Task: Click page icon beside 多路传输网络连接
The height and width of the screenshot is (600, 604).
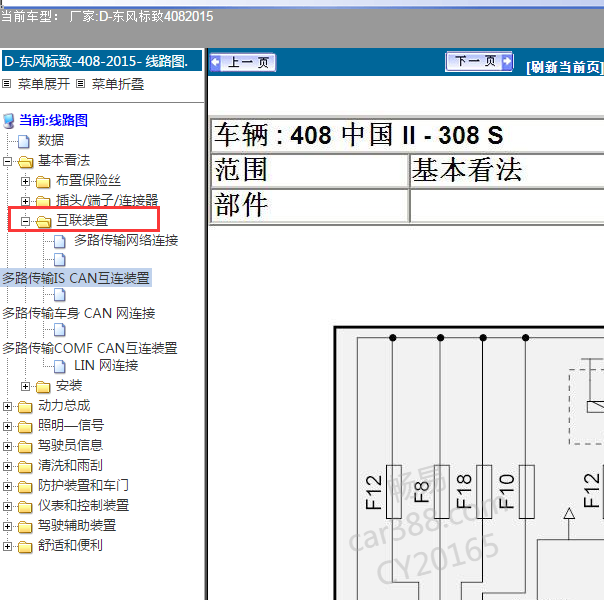Action: (59, 241)
